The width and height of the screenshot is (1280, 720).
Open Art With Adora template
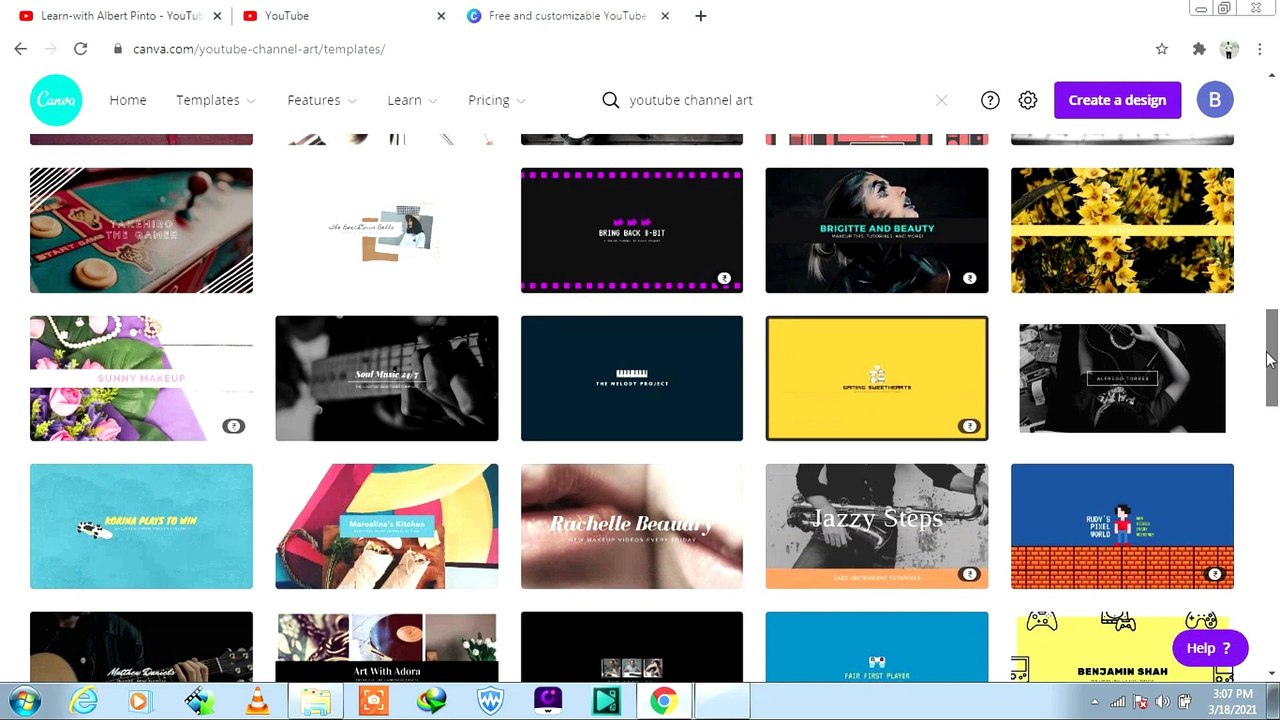pos(387,646)
